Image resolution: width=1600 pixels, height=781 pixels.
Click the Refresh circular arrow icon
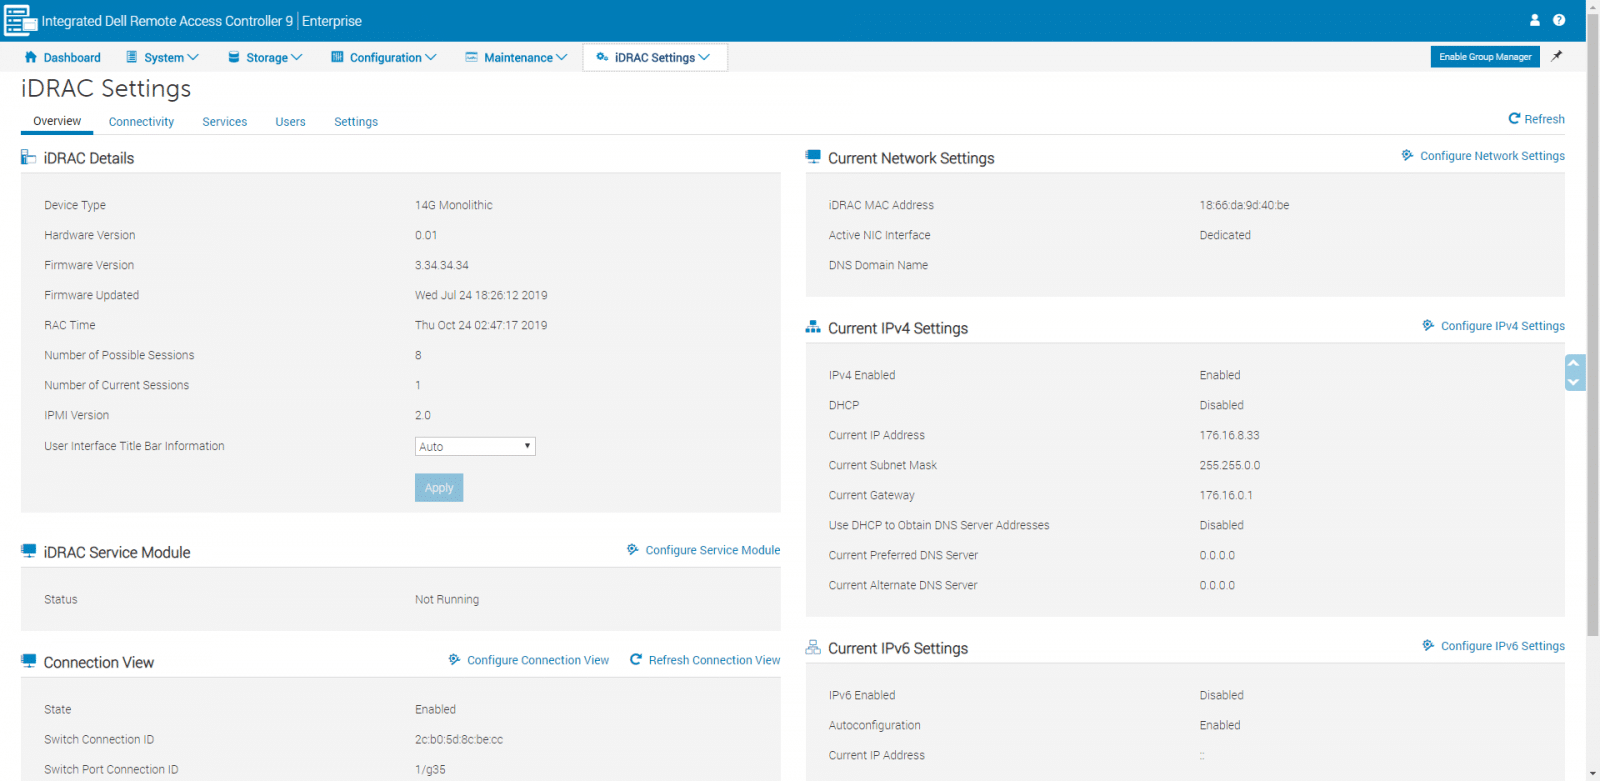(1514, 118)
